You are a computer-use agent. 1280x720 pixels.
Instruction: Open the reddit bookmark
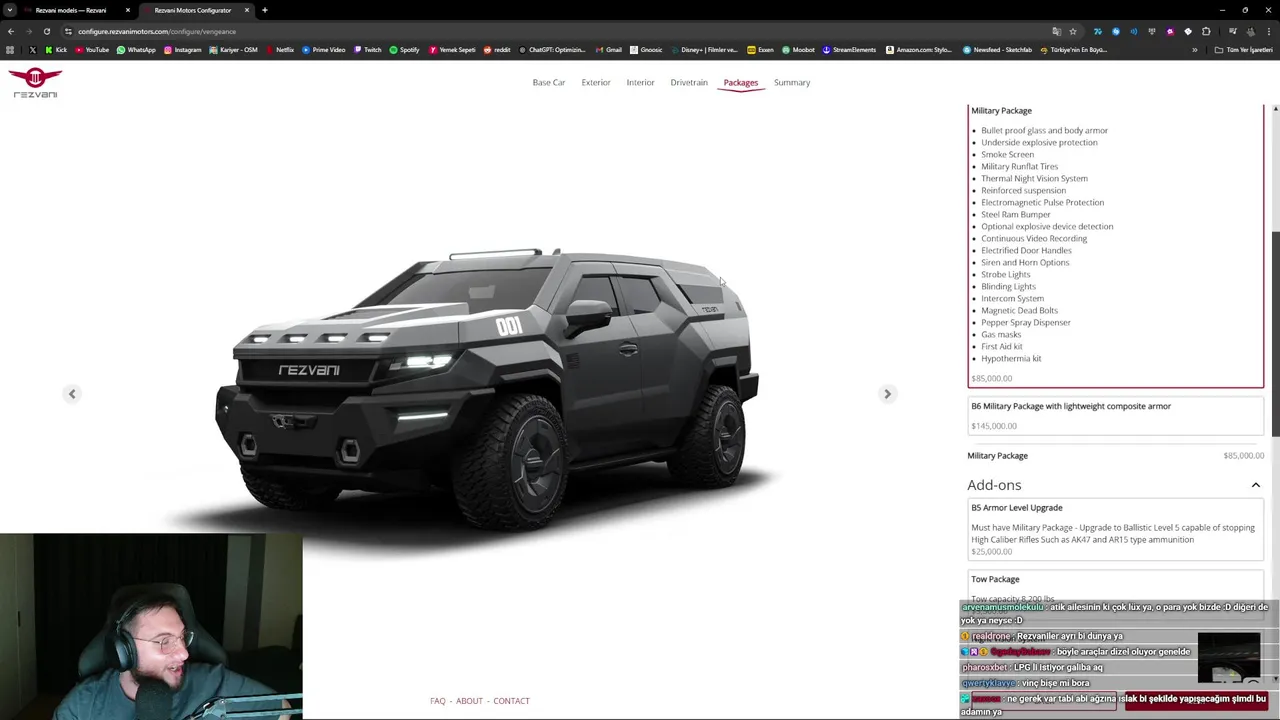pos(496,50)
